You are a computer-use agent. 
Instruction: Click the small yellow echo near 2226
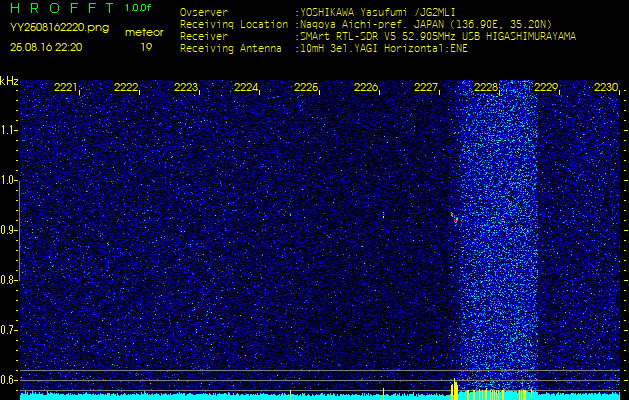click(383, 217)
